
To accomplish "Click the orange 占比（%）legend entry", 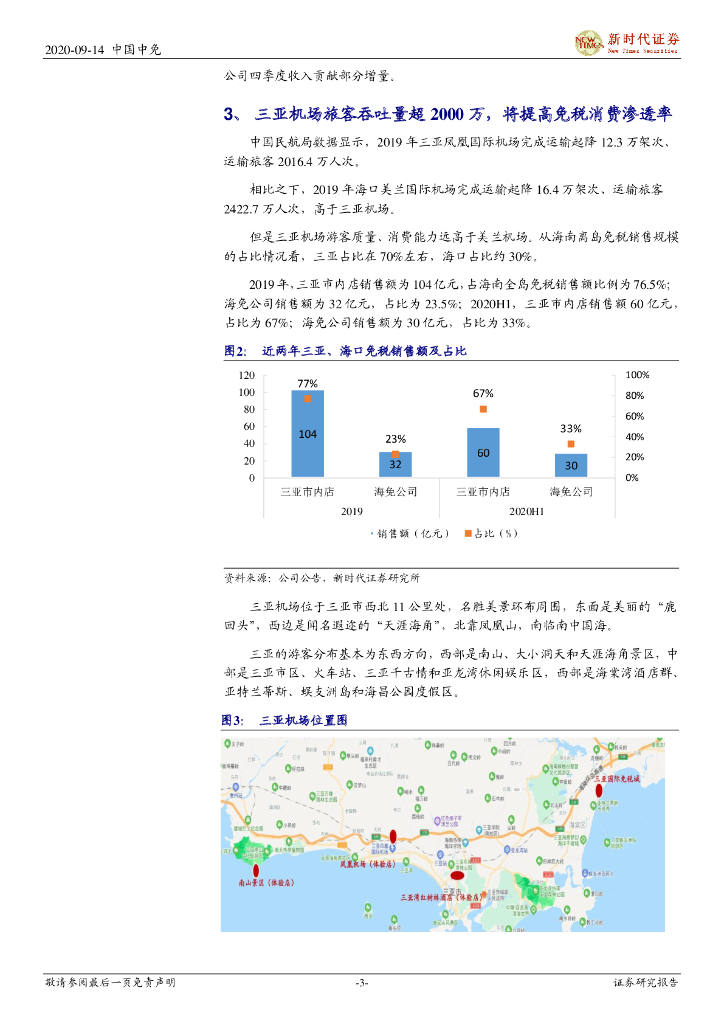I will (x=491, y=534).
